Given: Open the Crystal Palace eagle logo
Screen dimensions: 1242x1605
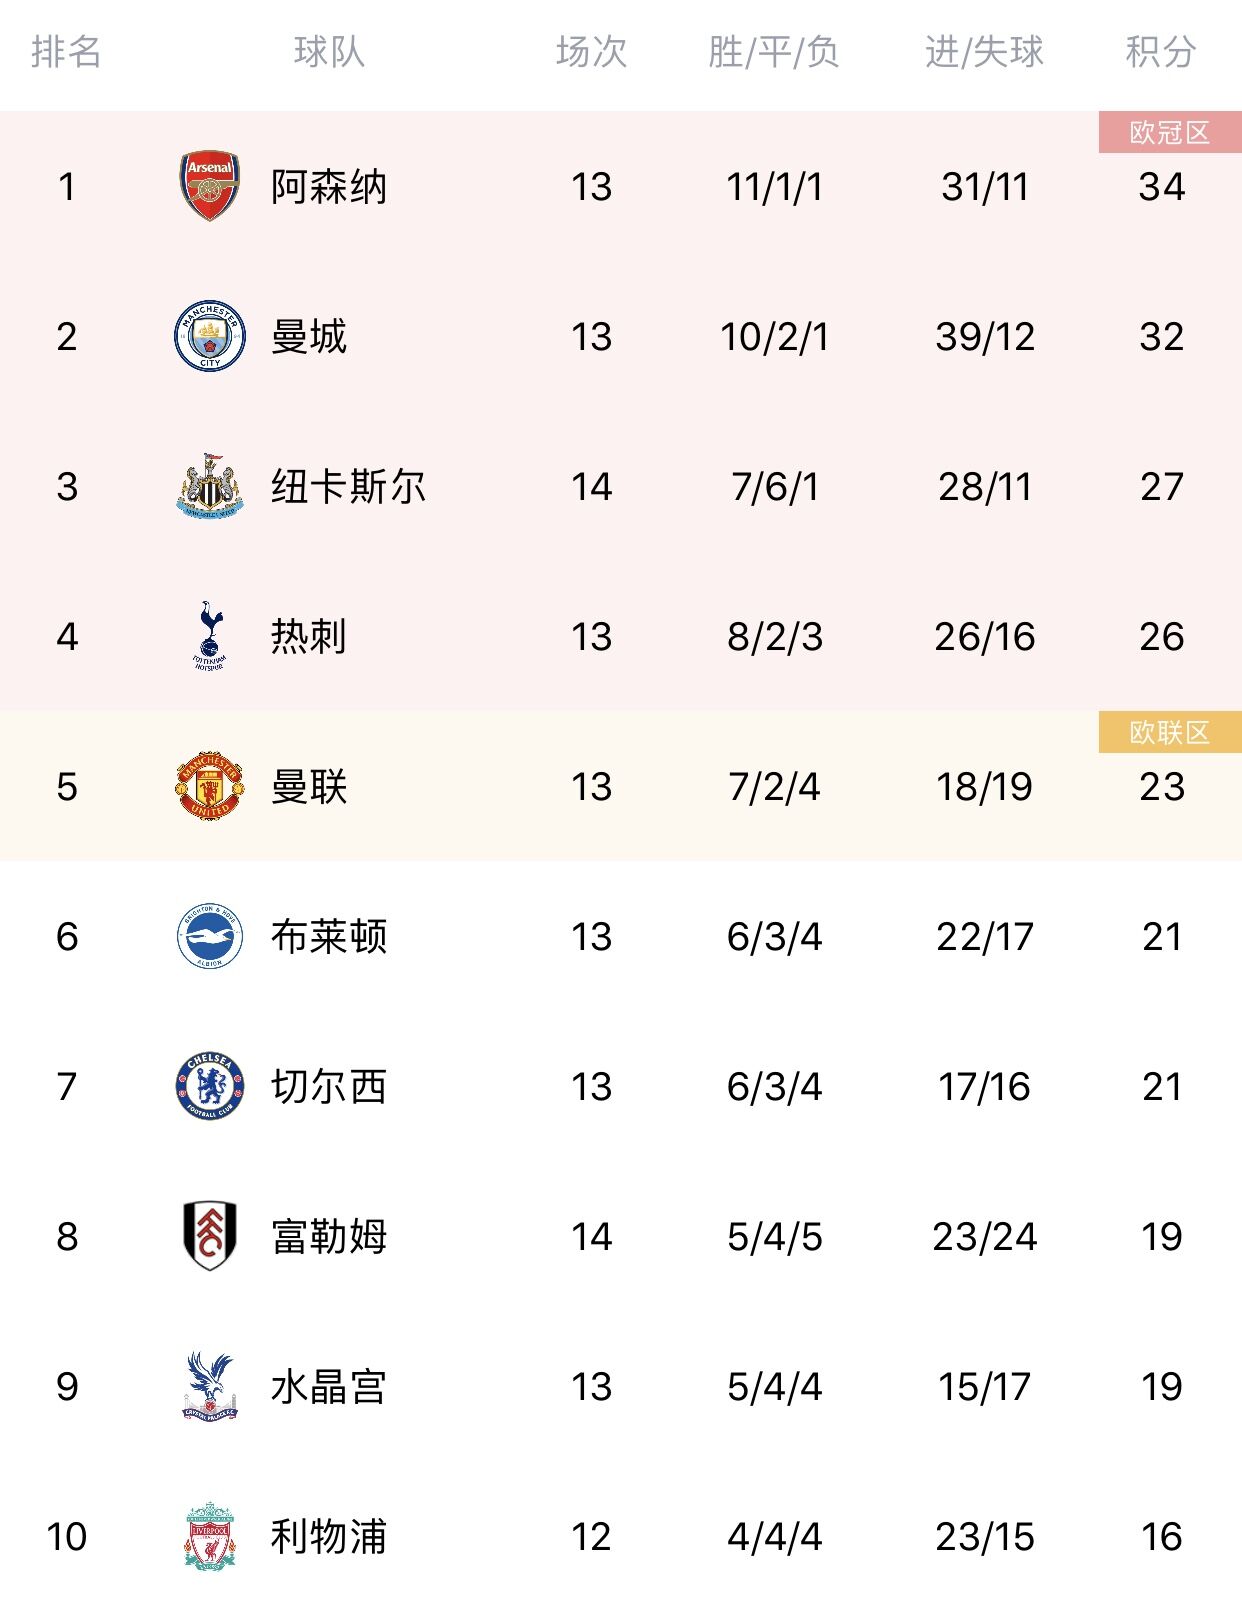Looking at the screenshot, I should tap(210, 1386).
